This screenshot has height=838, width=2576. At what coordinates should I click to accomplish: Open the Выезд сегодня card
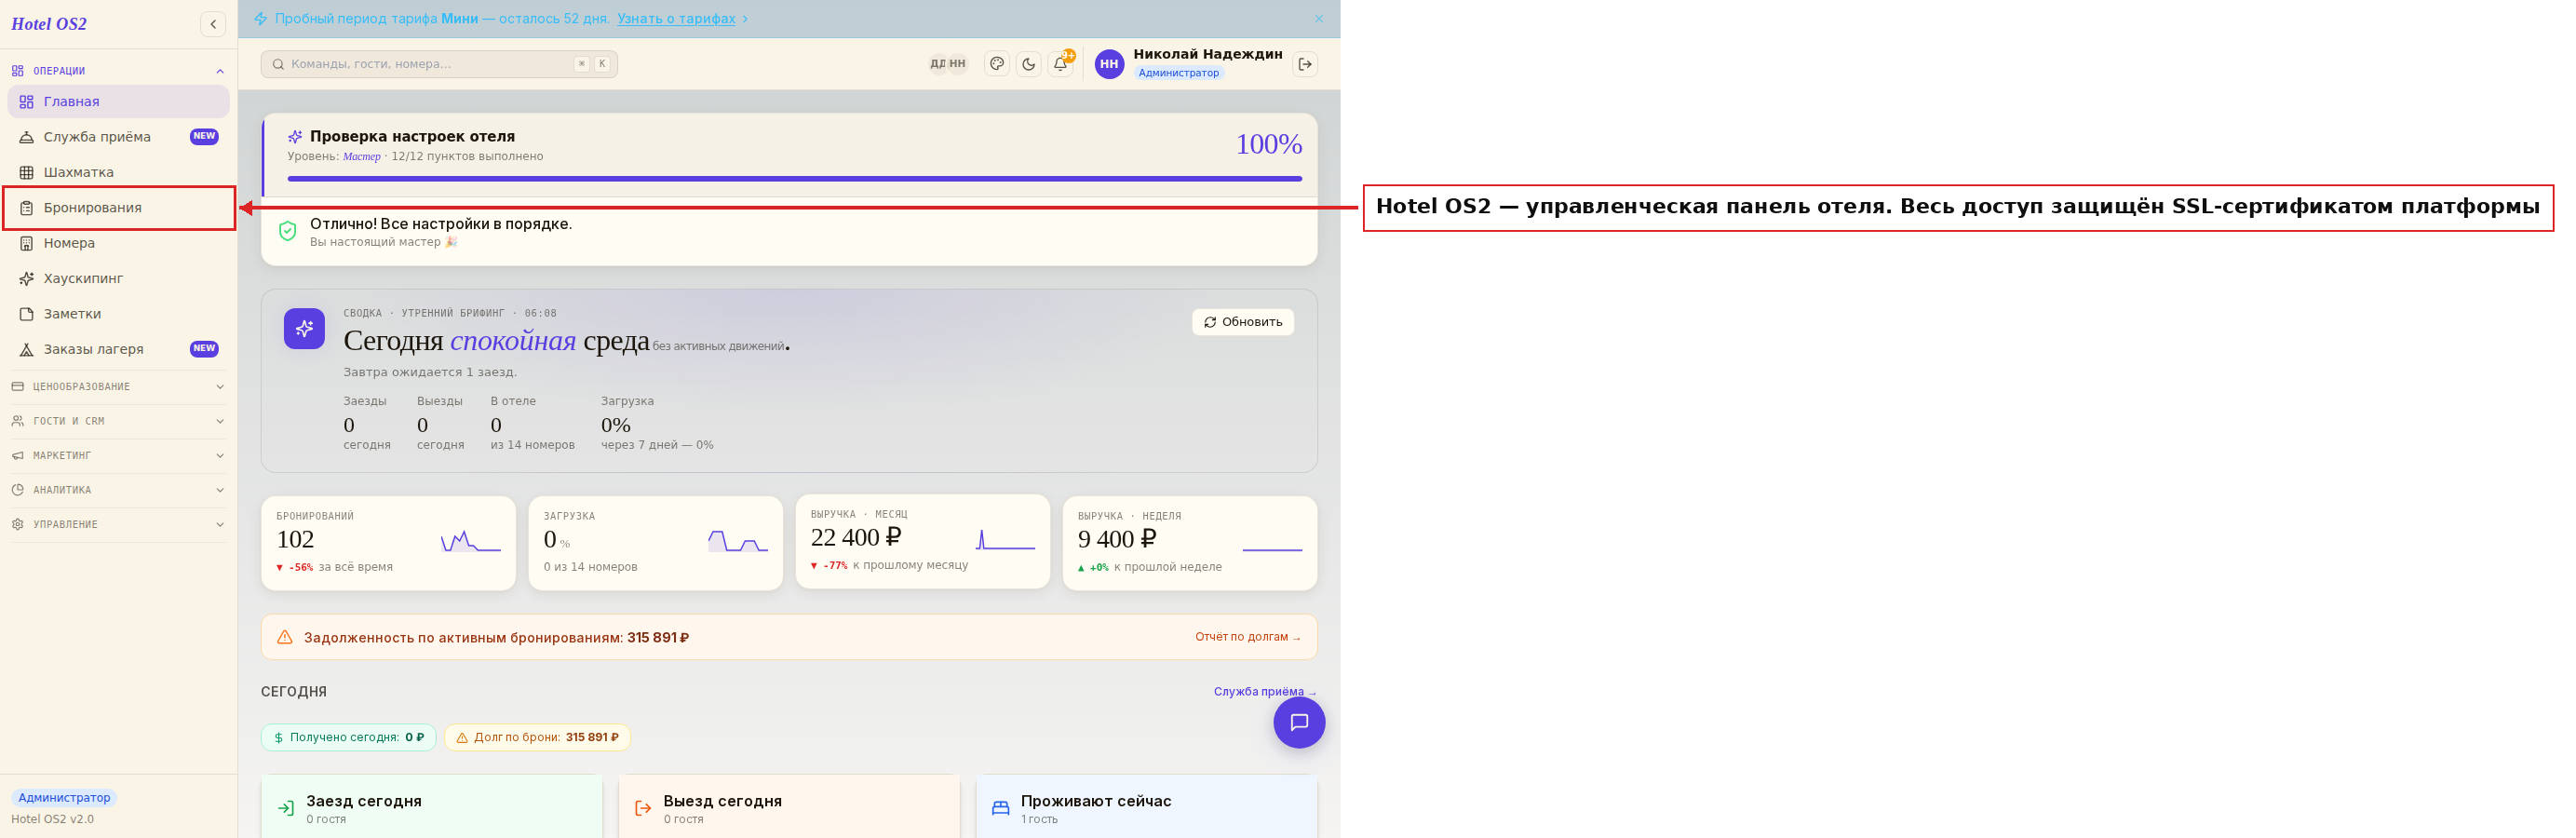789,807
